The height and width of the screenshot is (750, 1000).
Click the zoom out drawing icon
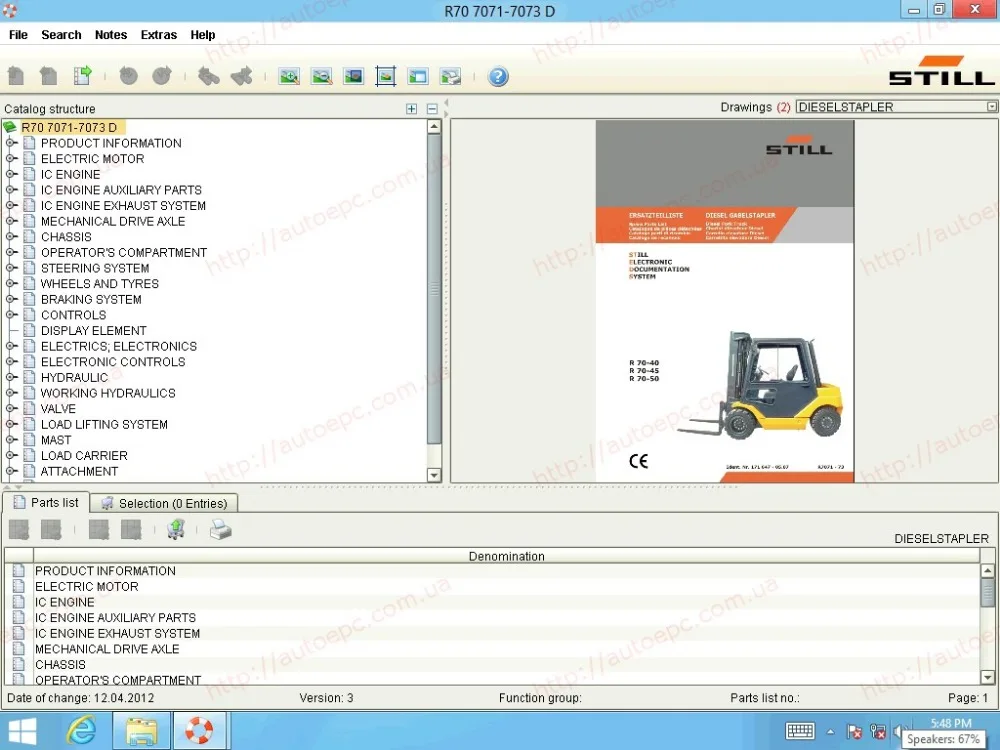pyautogui.click(x=321, y=76)
